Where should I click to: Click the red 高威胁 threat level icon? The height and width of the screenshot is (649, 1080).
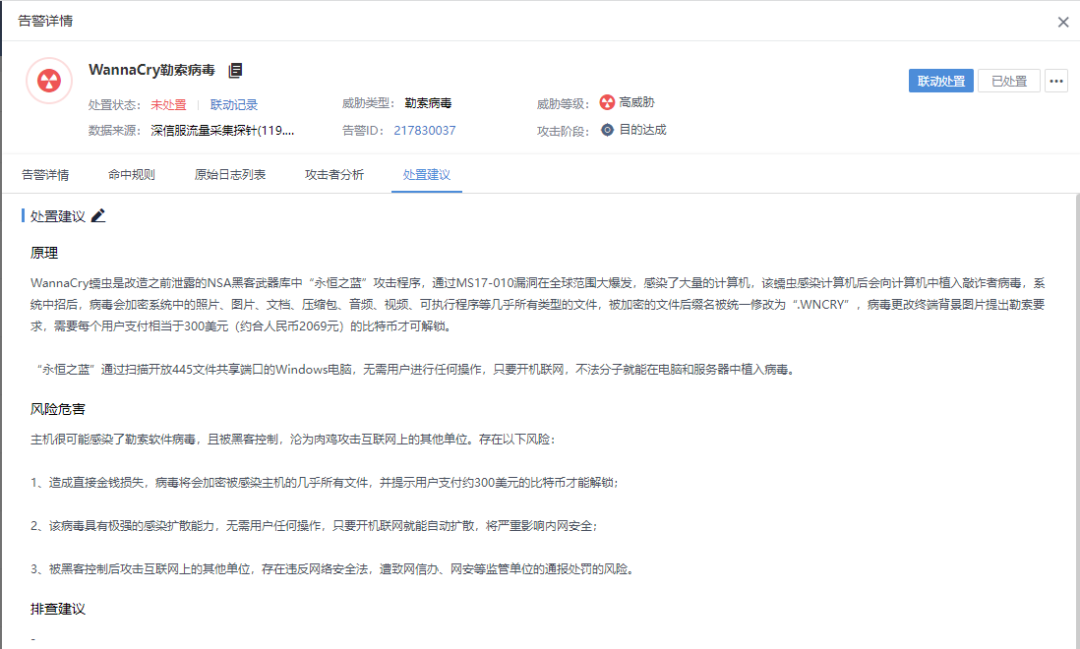(x=608, y=102)
